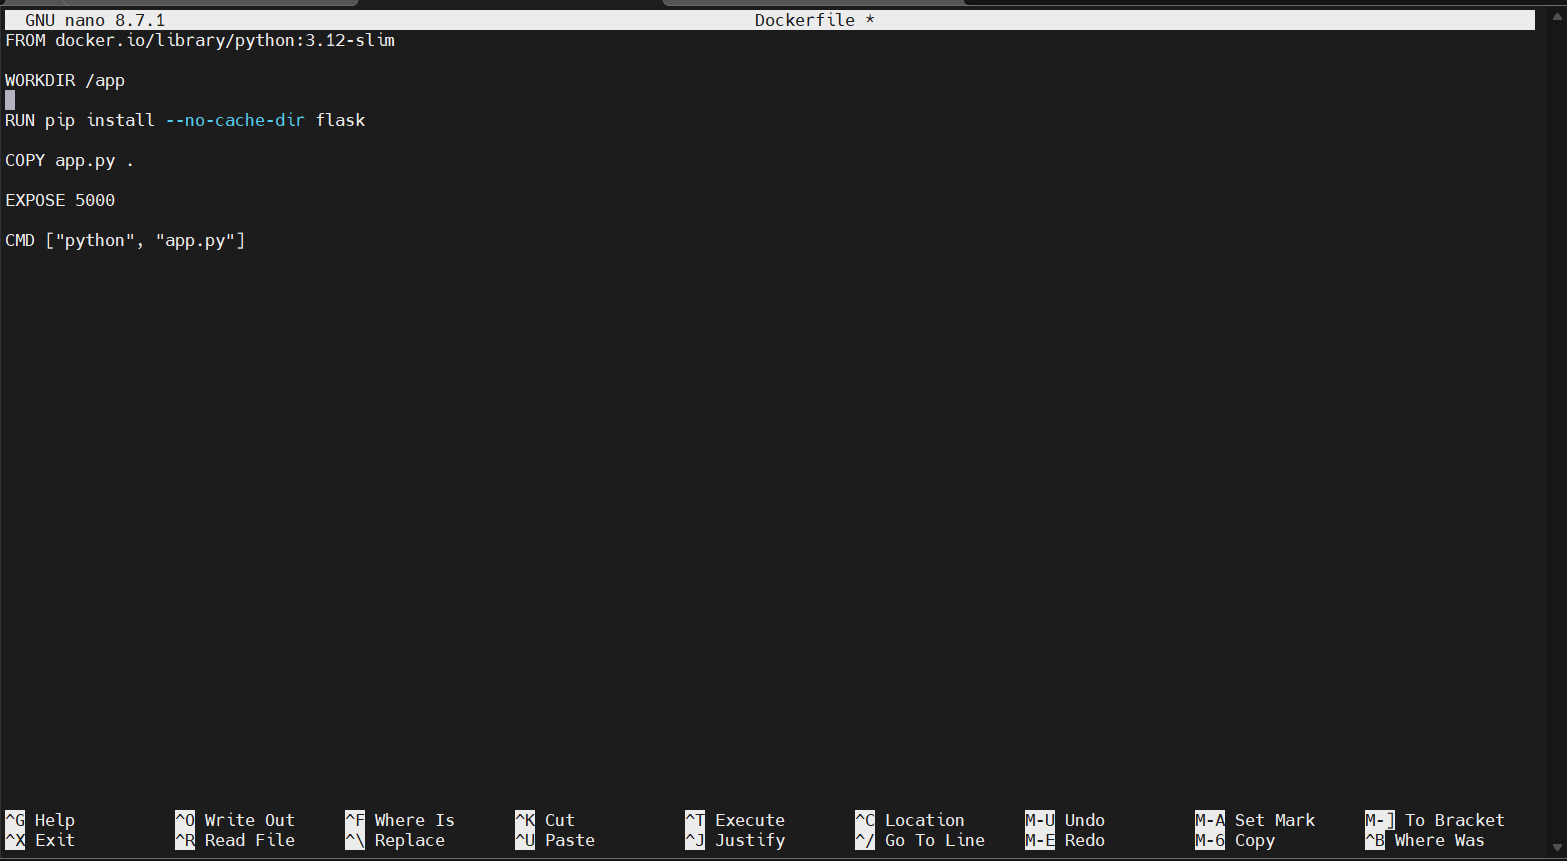Screen dimensions: 1567x861
Task: Choose the Execute shortcut
Action: [735, 820]
